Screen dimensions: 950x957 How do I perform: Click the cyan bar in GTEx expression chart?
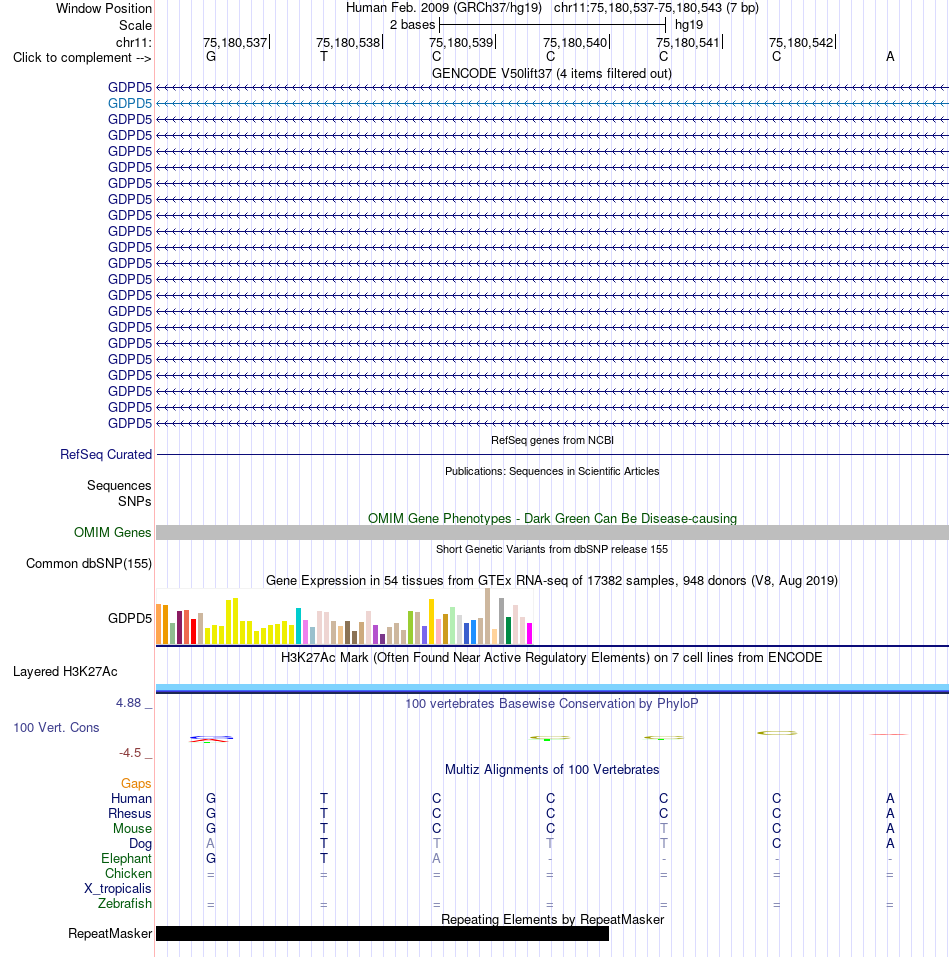pos(298,626)
